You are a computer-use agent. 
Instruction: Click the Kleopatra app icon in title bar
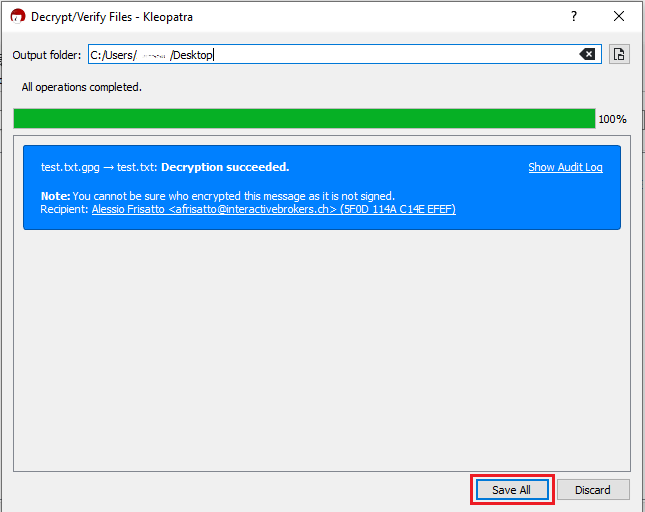pyautogui.click(x=18, y=17)
